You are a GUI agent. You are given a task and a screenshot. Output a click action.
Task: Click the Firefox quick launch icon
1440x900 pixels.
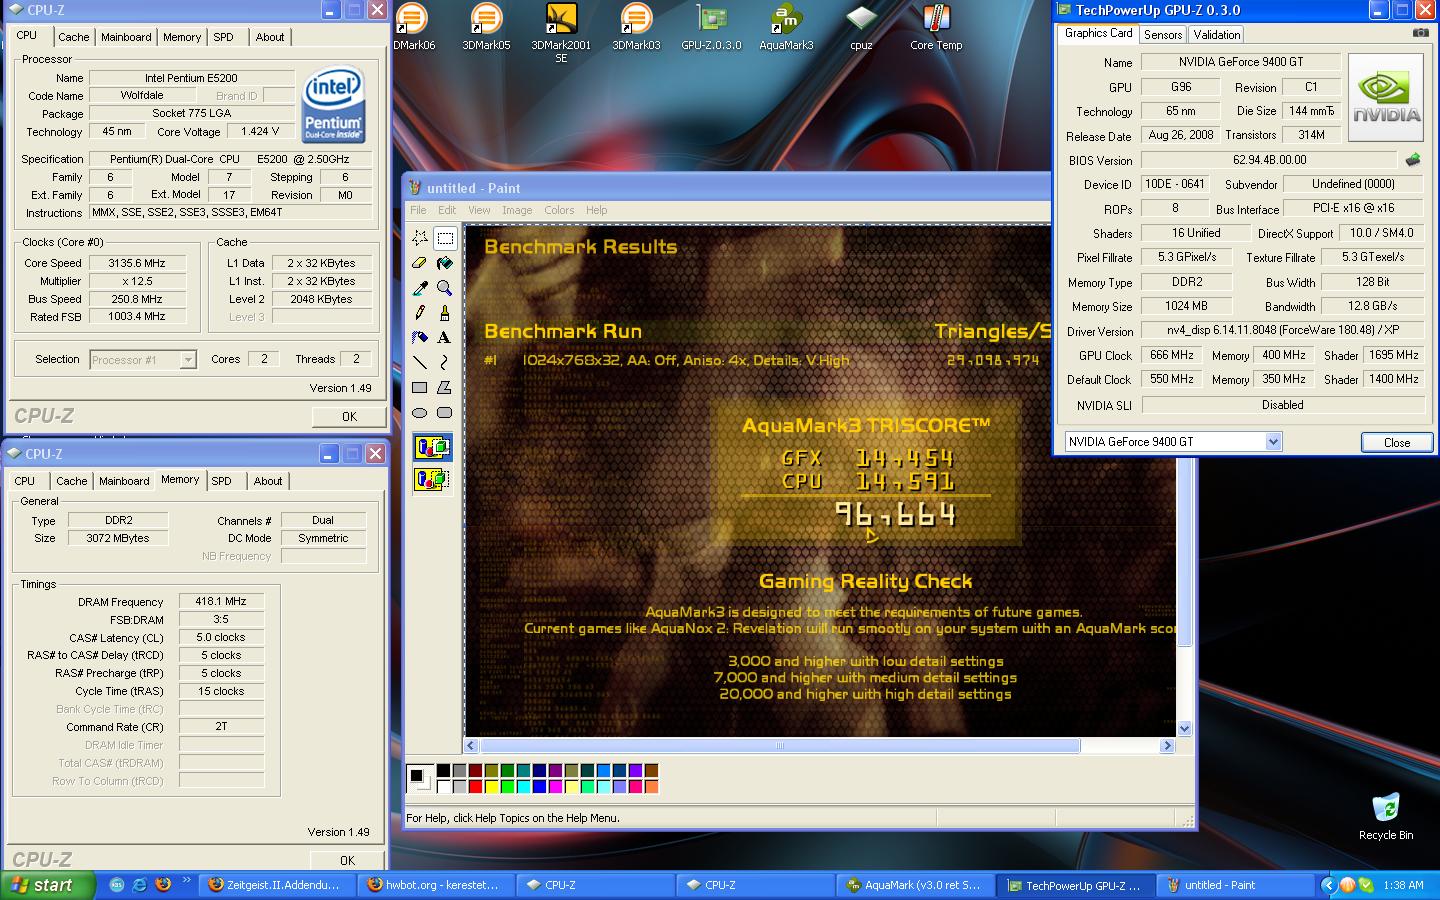(x=163, y=885)
